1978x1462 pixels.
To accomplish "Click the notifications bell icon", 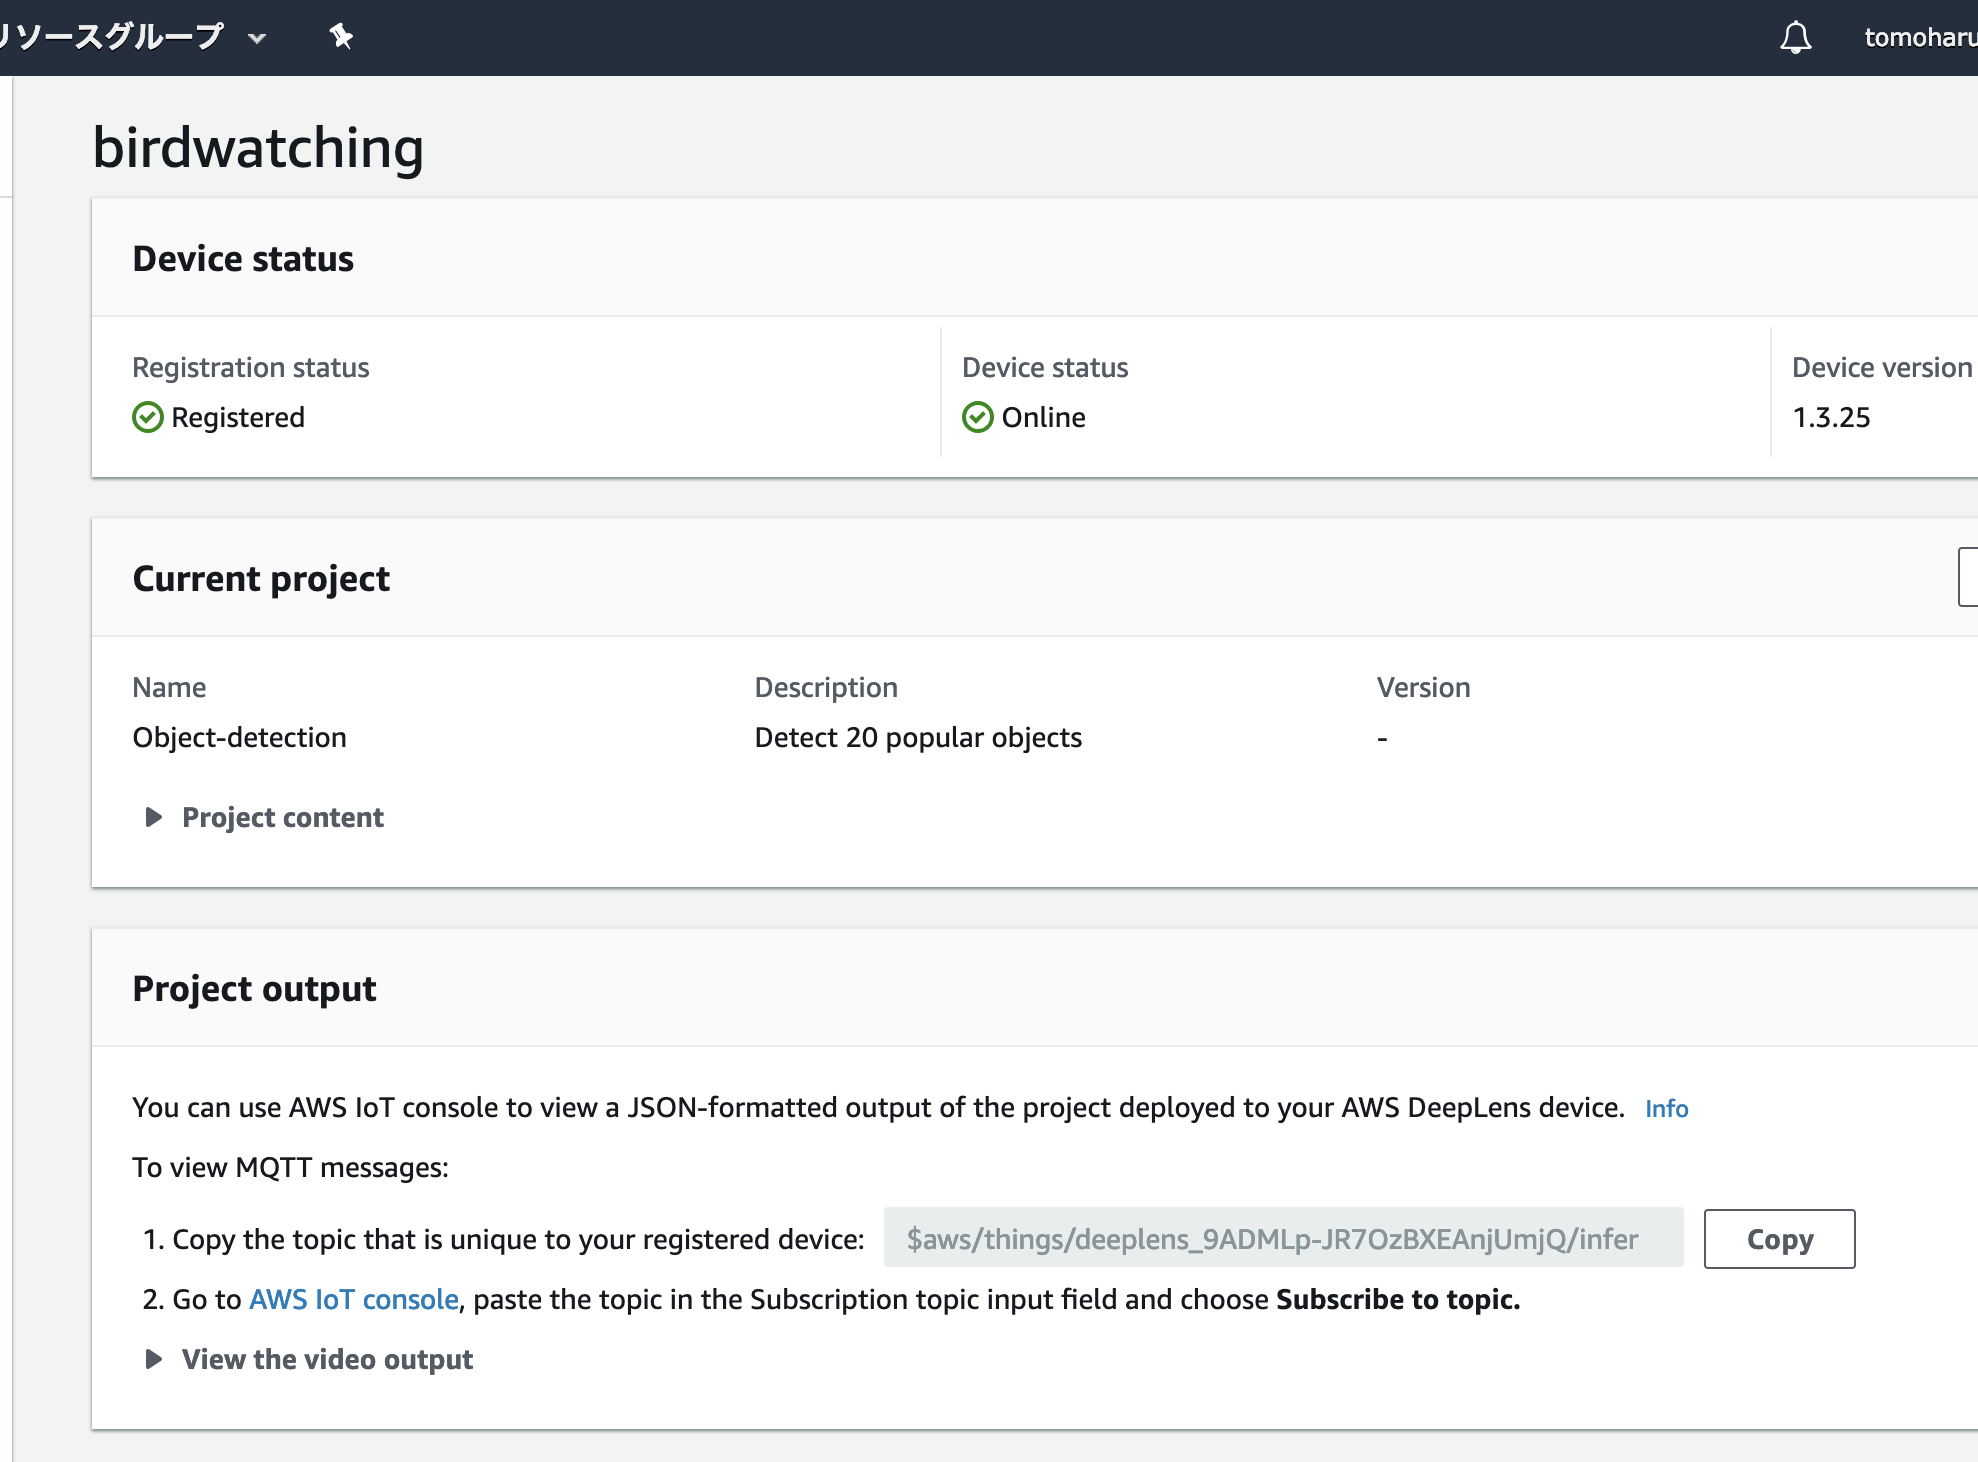I will (x=1795, y=38).
